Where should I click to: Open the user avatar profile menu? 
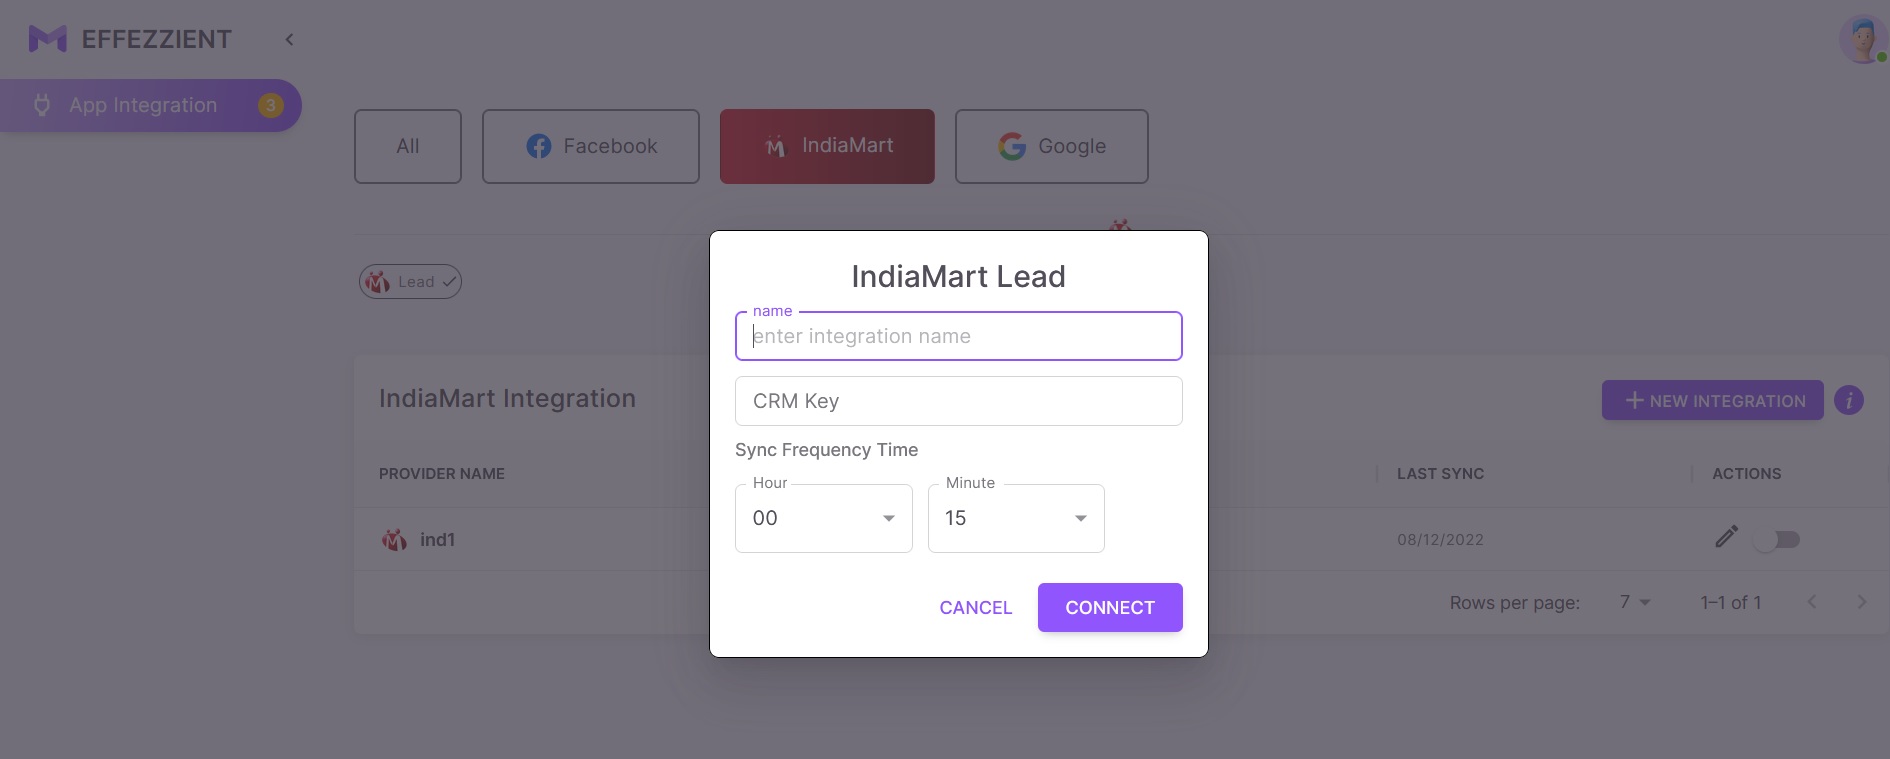coord(1862,40)
